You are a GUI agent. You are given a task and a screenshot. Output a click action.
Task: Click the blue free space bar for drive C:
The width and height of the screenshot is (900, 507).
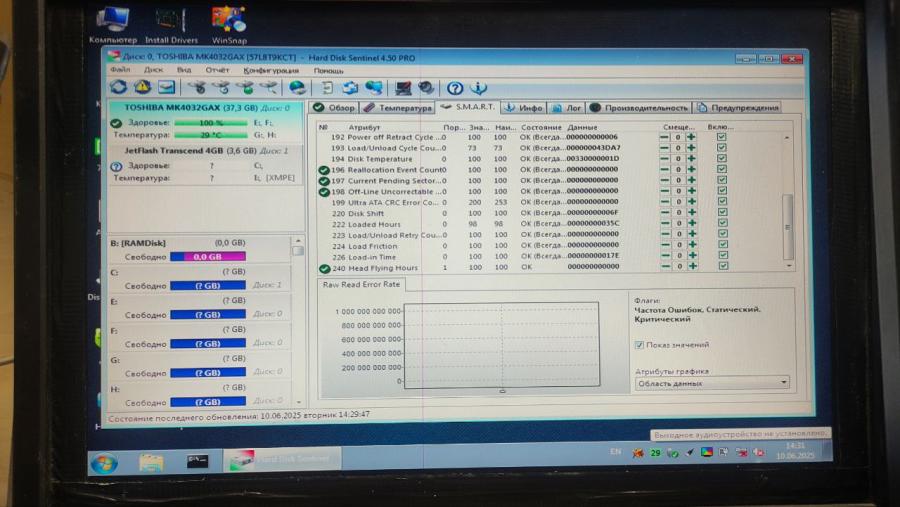pos(207,286)
